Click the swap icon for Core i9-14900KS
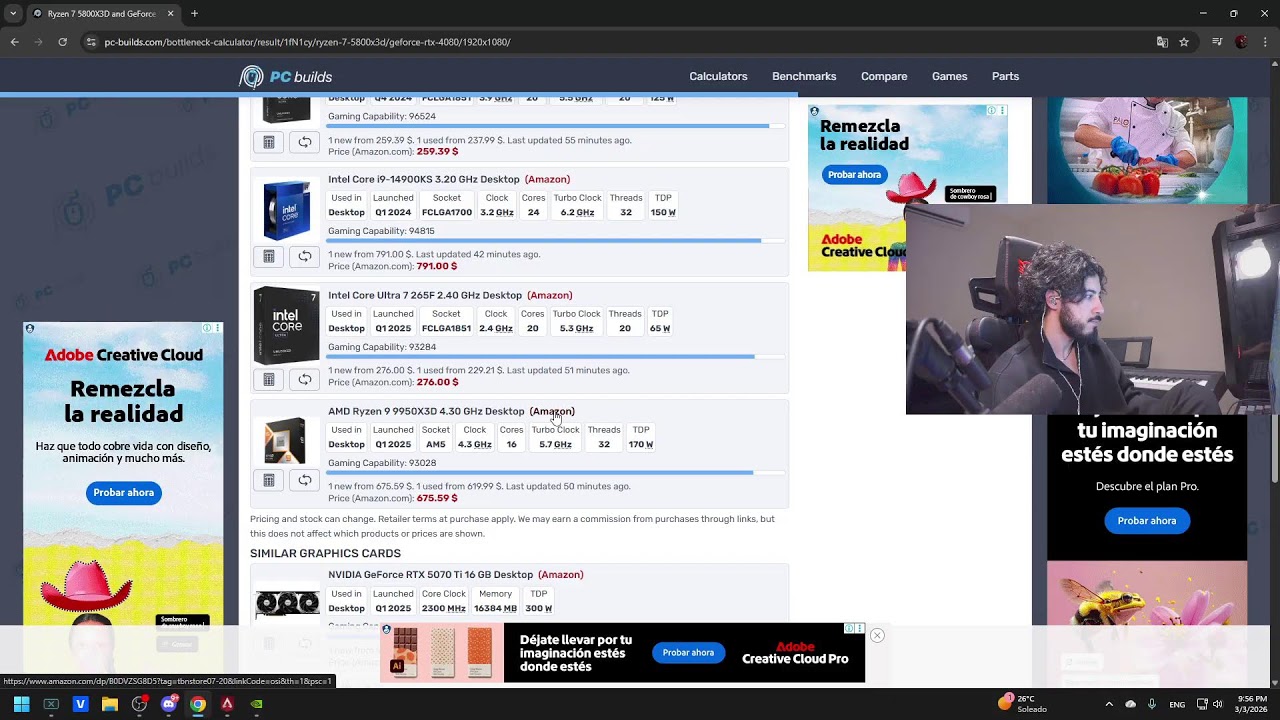This screenshot has width=1280, height=720. (x=305, y=257)
